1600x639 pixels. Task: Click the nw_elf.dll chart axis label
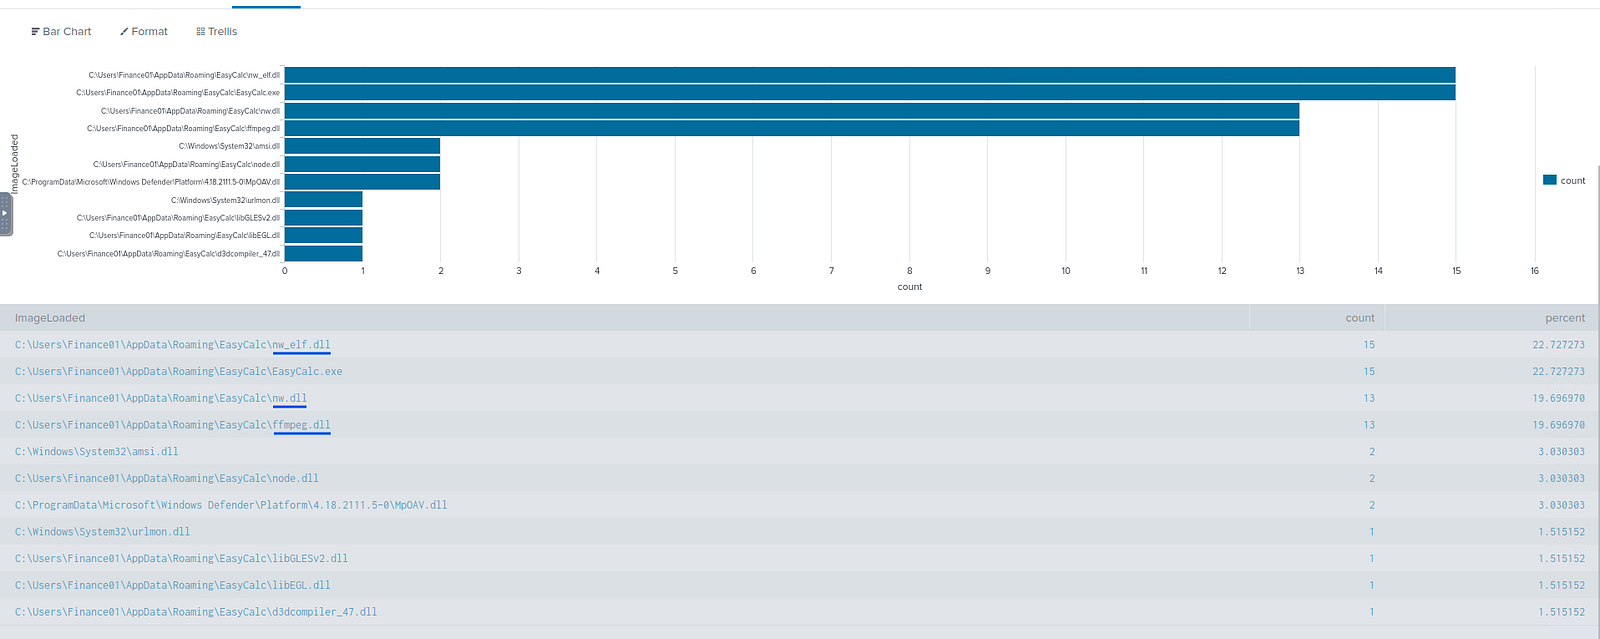184,75
